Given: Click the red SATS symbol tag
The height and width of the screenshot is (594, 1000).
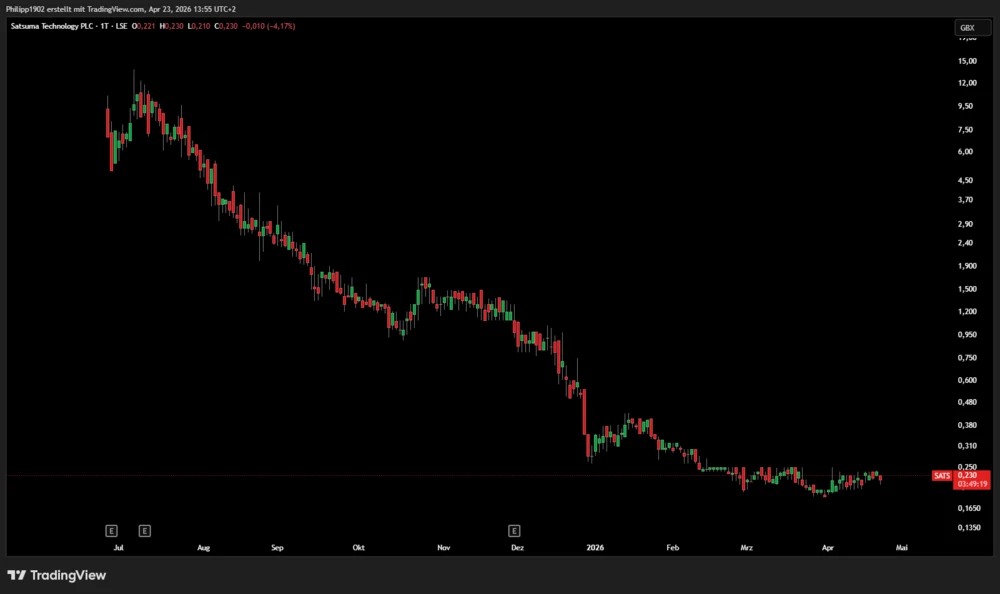Looking at the screenshot, I should tap(941, 476).
